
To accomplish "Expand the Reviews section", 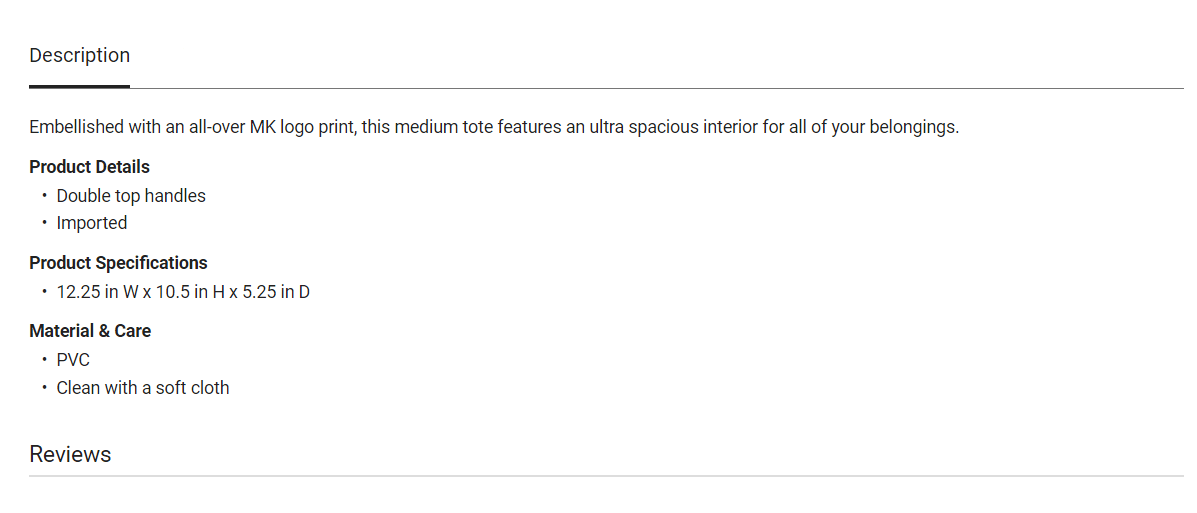I will pyautogui.click(x=70, y=455).
